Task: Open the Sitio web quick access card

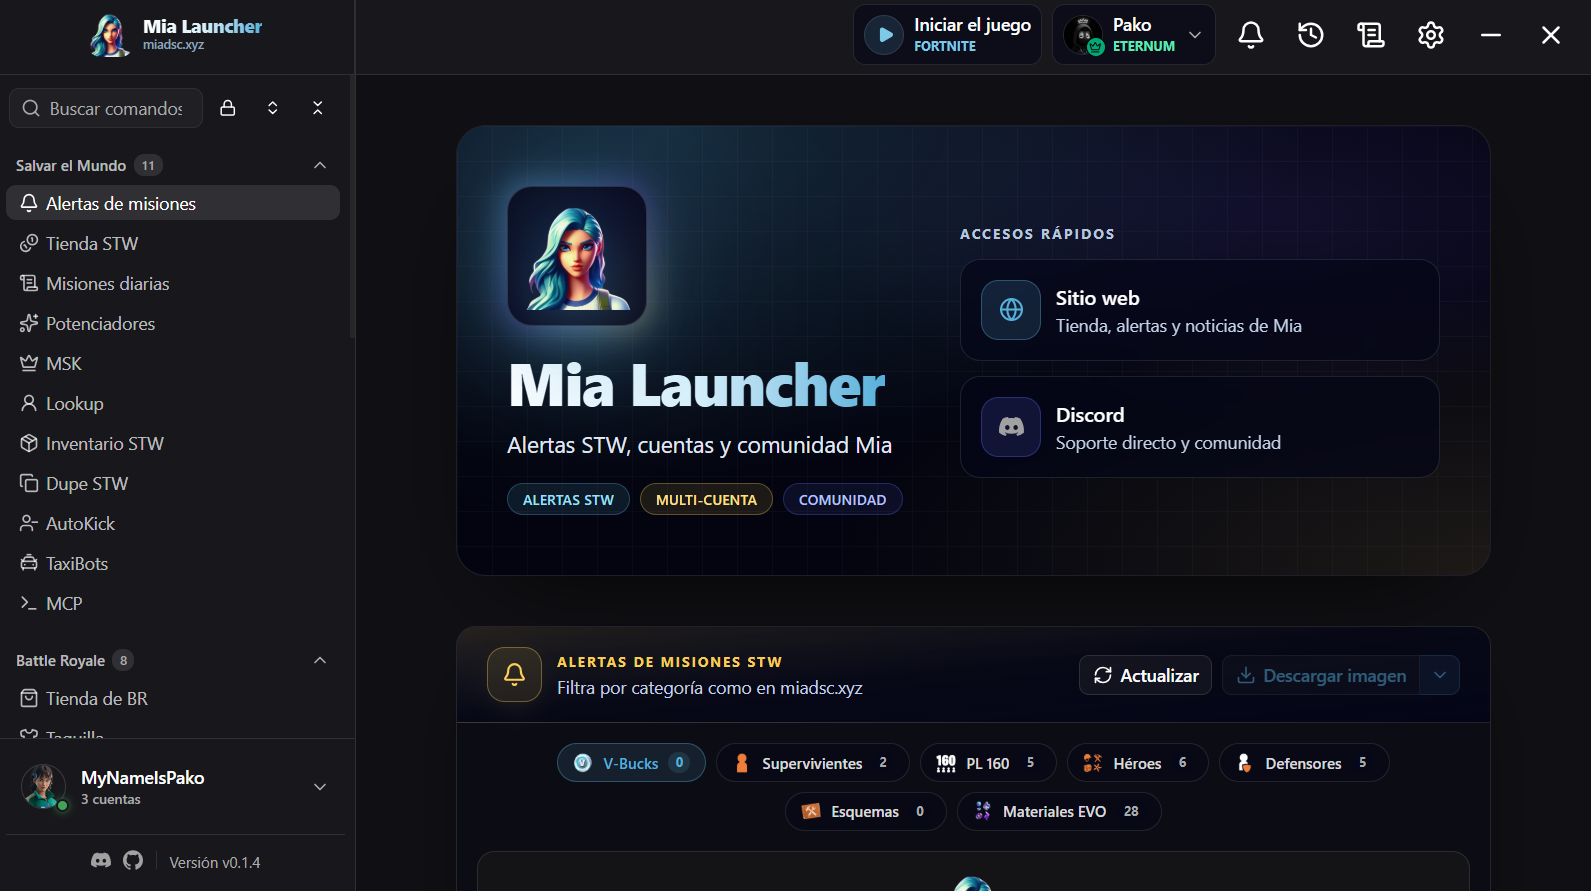Action: (x=1199, y=310)
